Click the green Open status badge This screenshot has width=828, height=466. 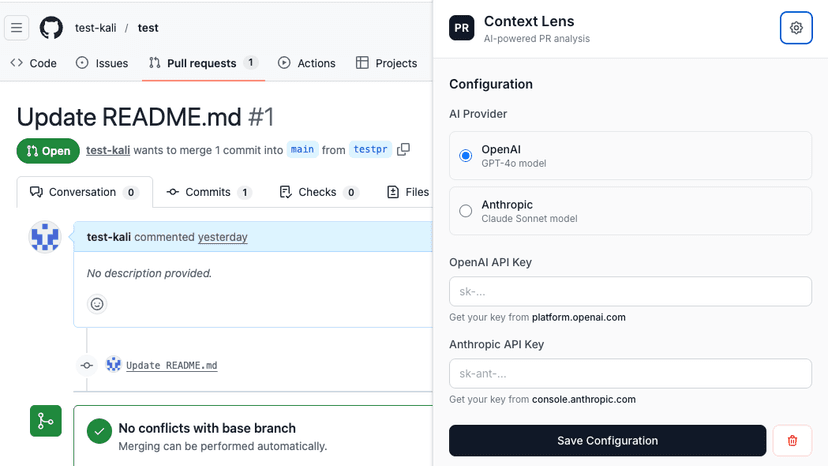tap(48, 151)
